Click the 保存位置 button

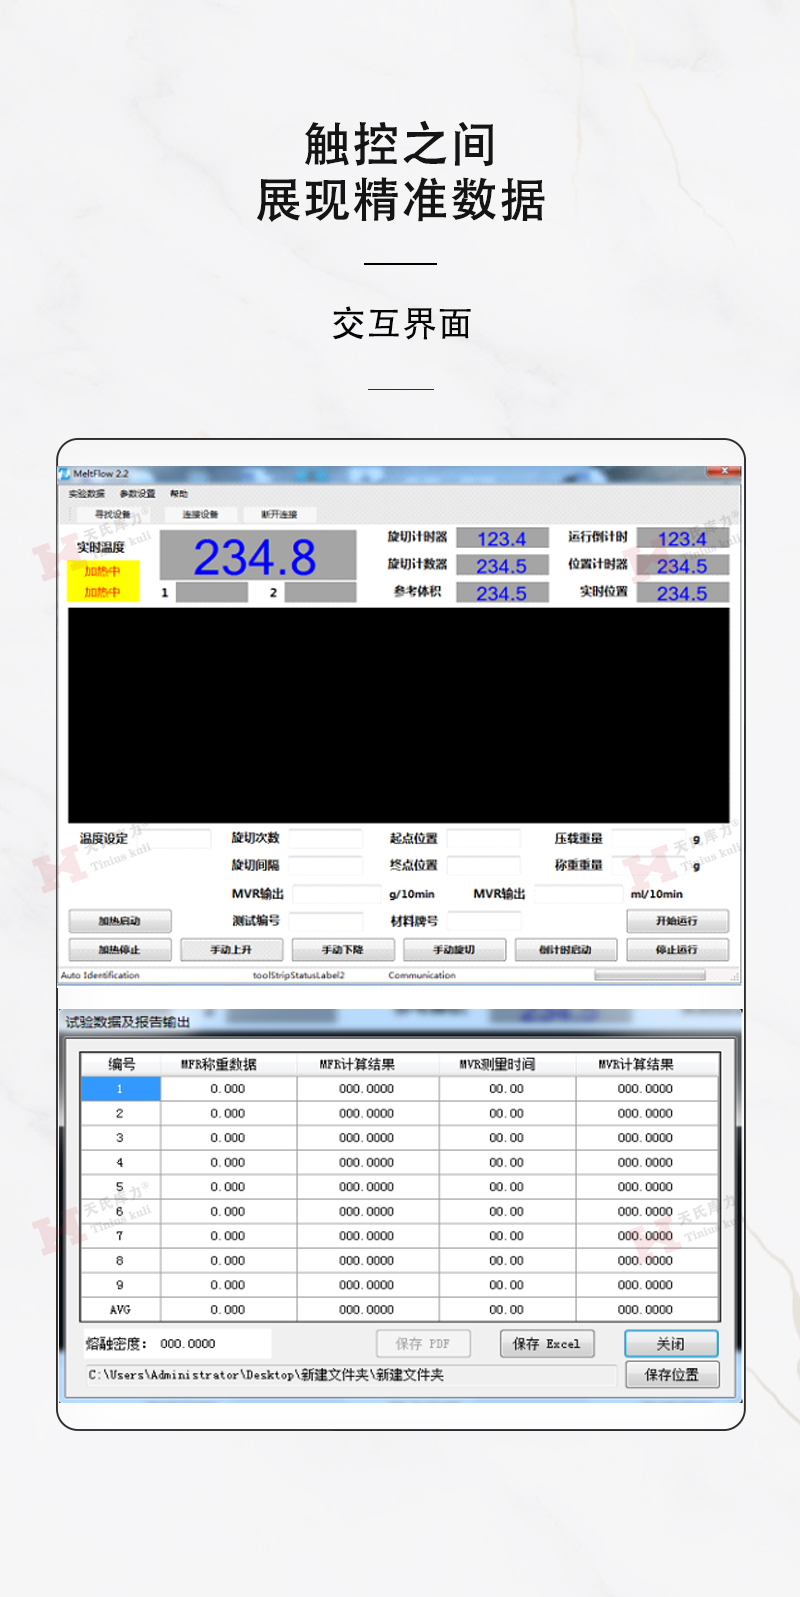671,1375
